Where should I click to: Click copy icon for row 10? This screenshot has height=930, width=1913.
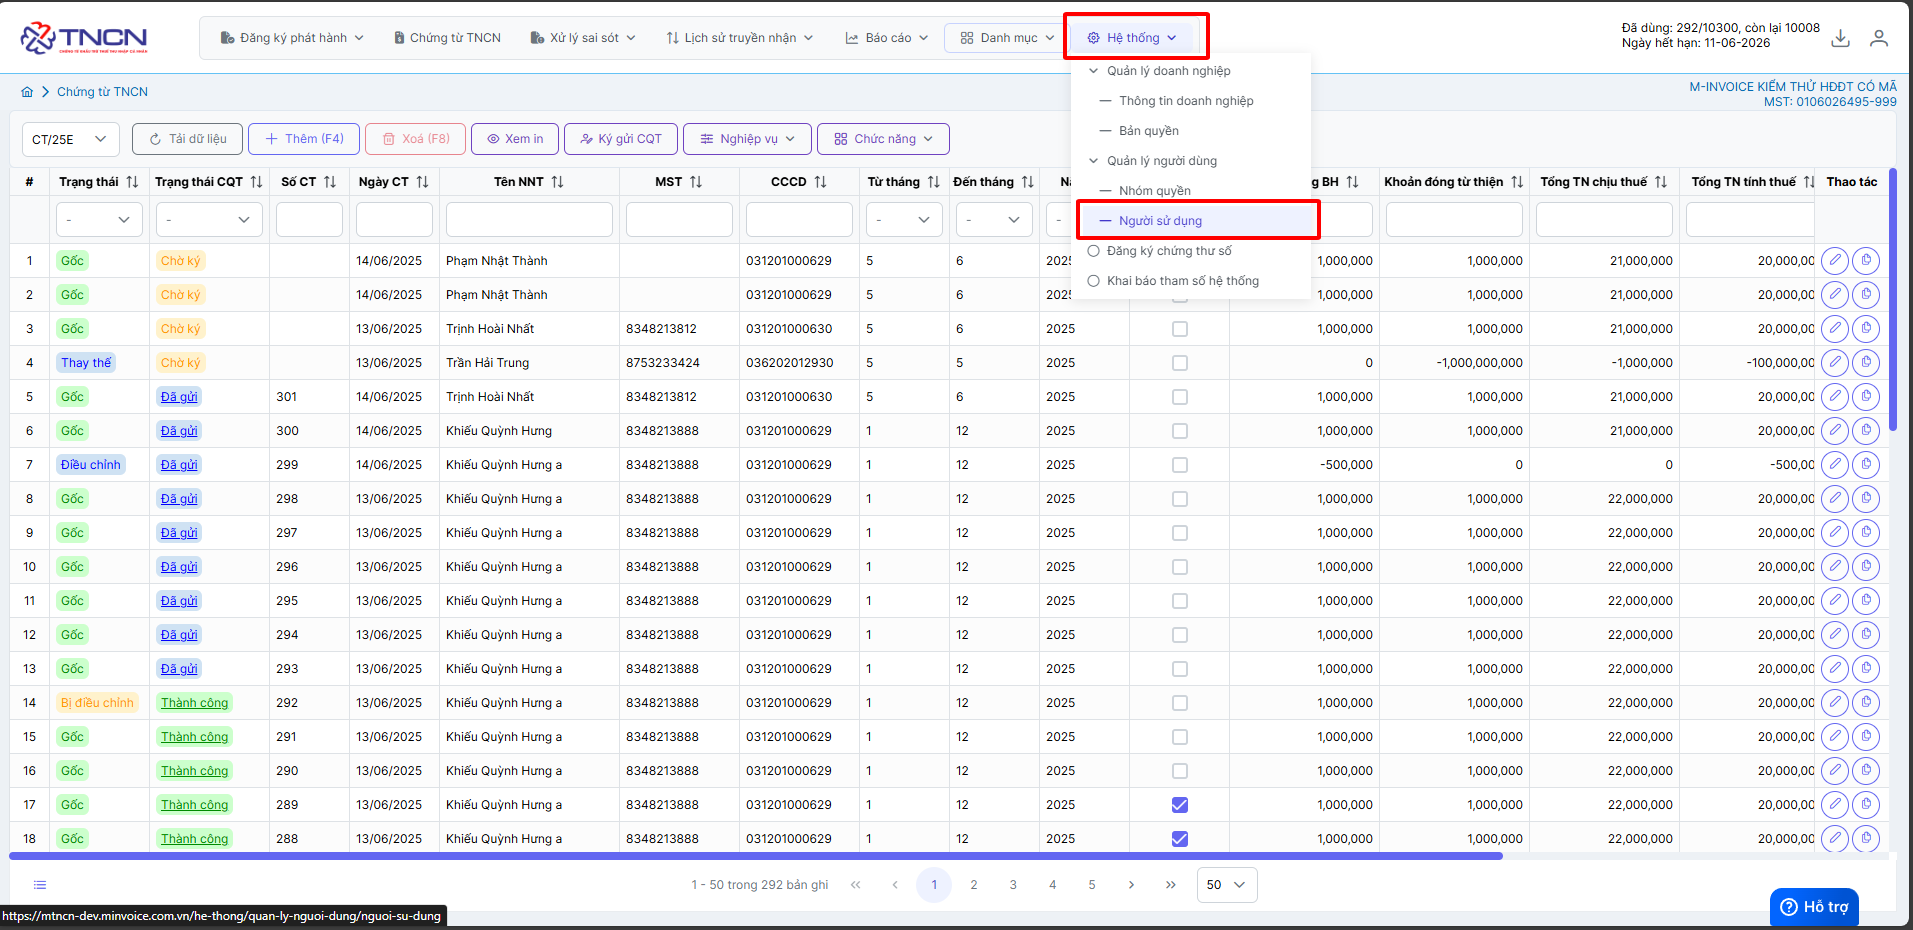click(x=1866, y=567)
